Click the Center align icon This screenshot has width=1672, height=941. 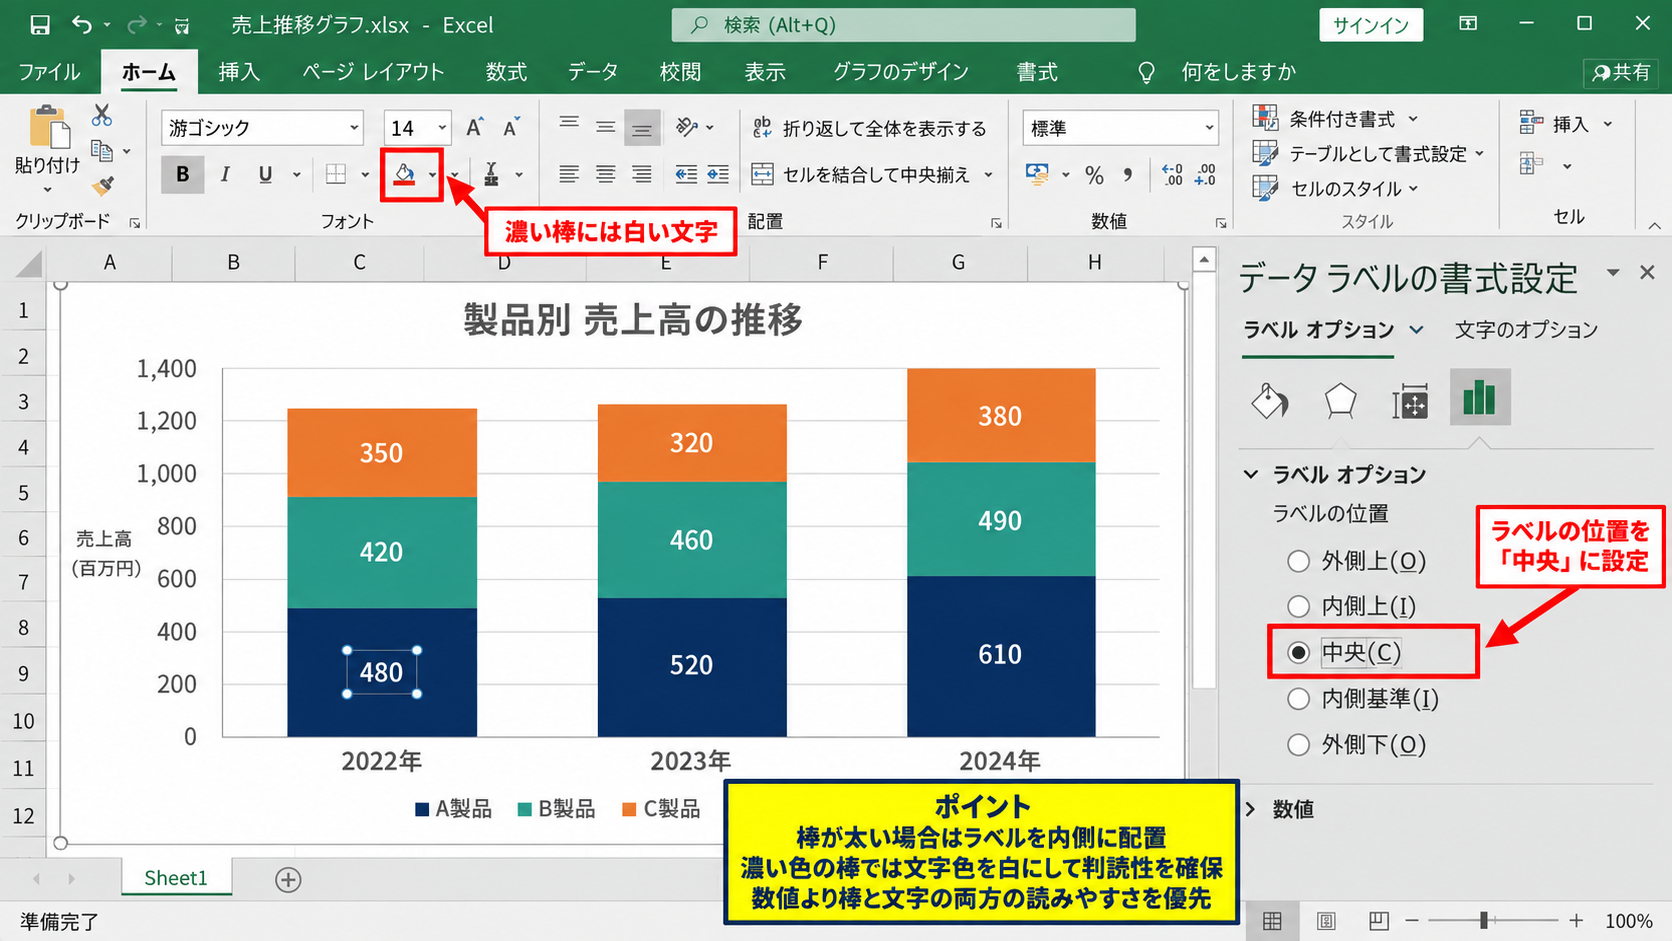coord(606,175)
